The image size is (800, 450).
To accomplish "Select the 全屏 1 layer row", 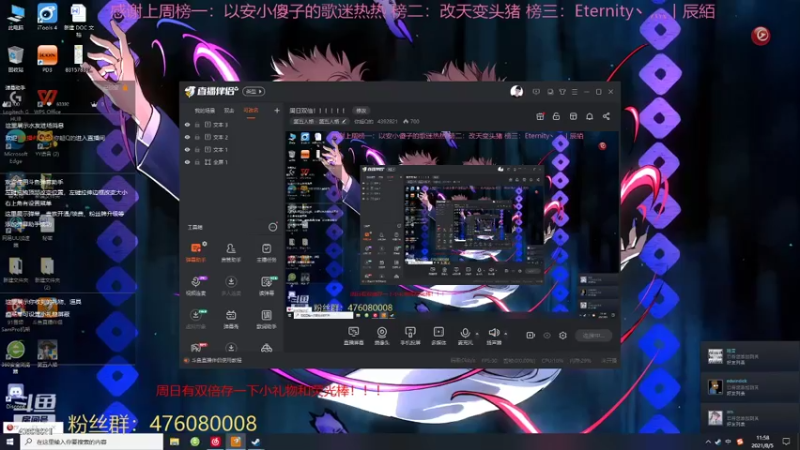I will coord(231,162).
